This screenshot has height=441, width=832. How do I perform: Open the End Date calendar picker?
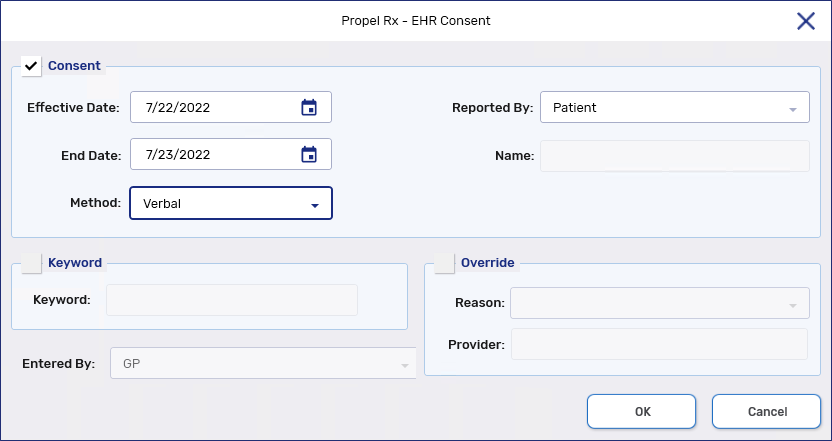(309, 155)
